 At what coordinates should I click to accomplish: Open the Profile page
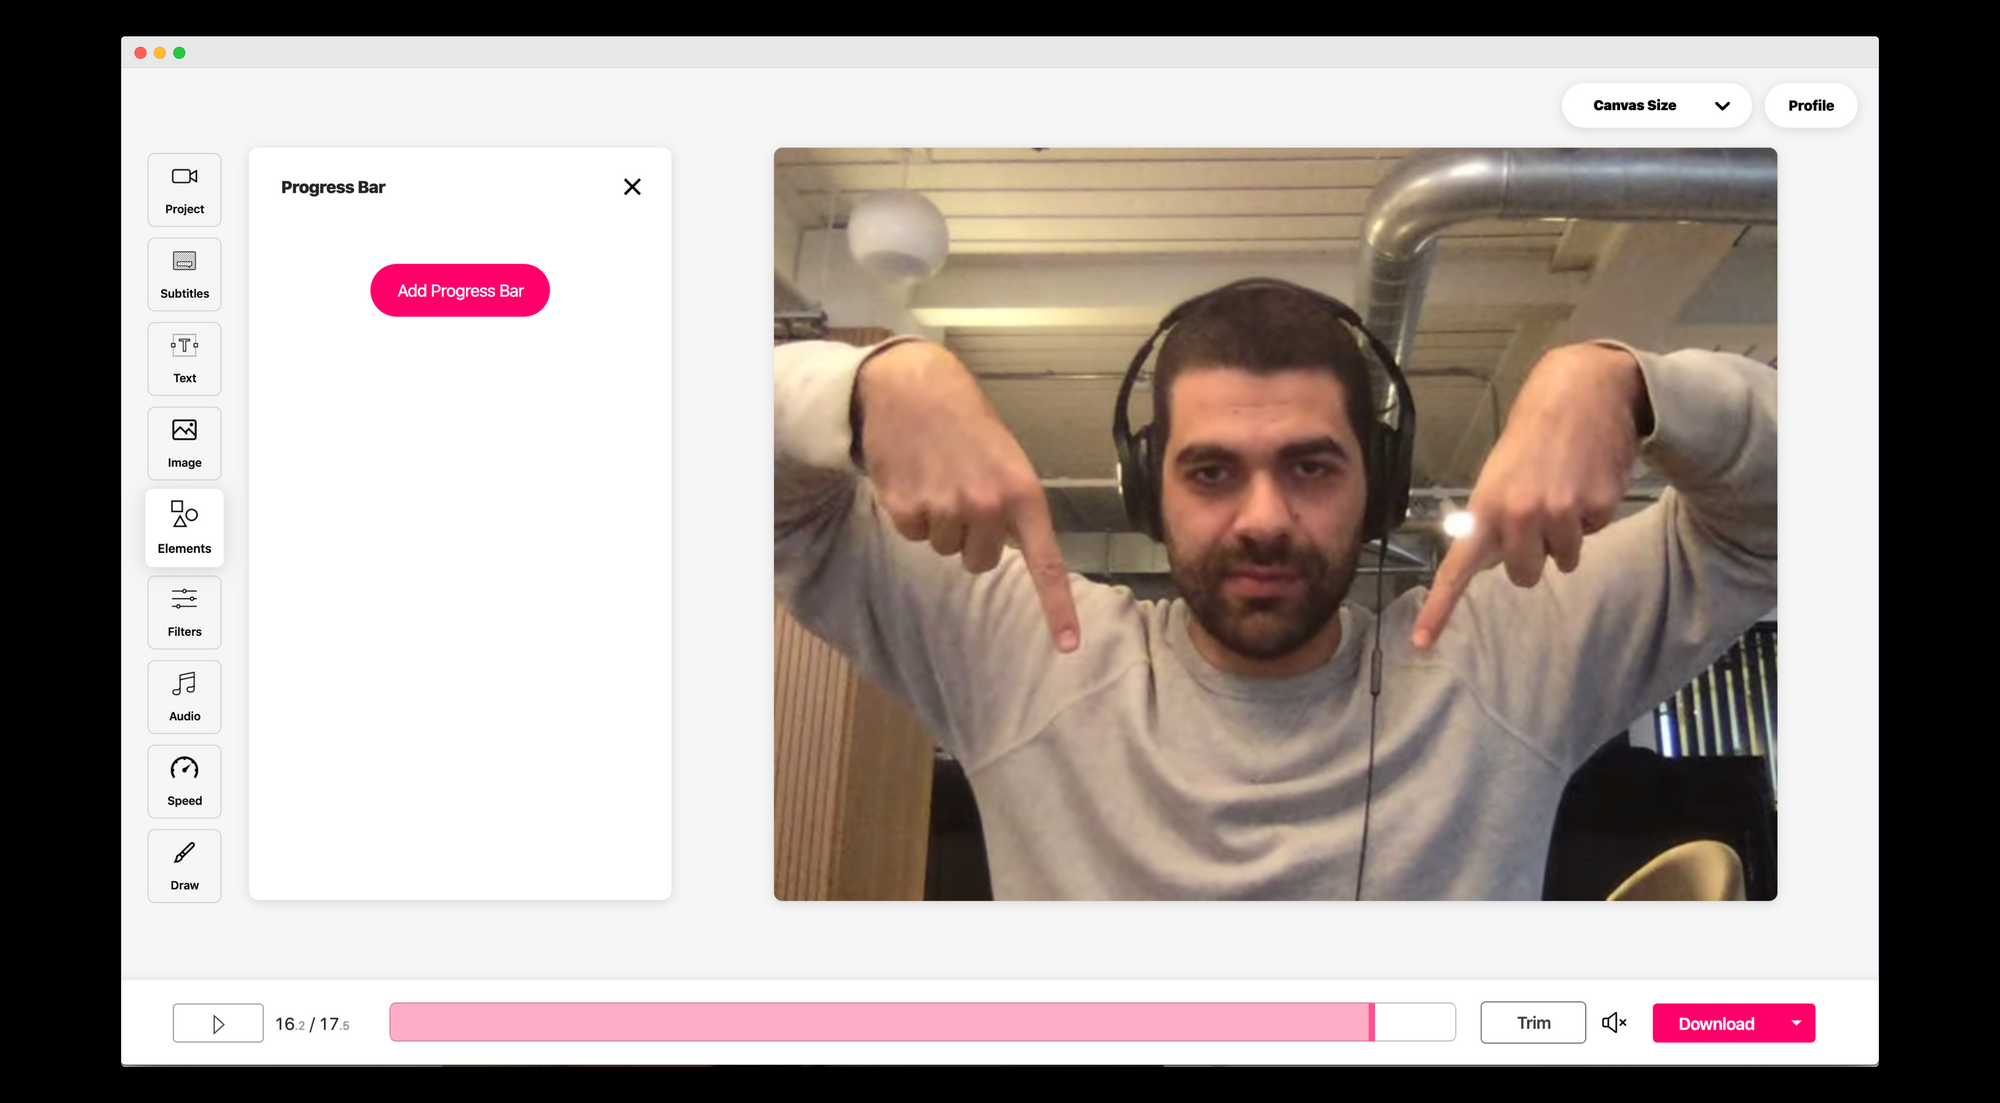tap(1811, 105)
